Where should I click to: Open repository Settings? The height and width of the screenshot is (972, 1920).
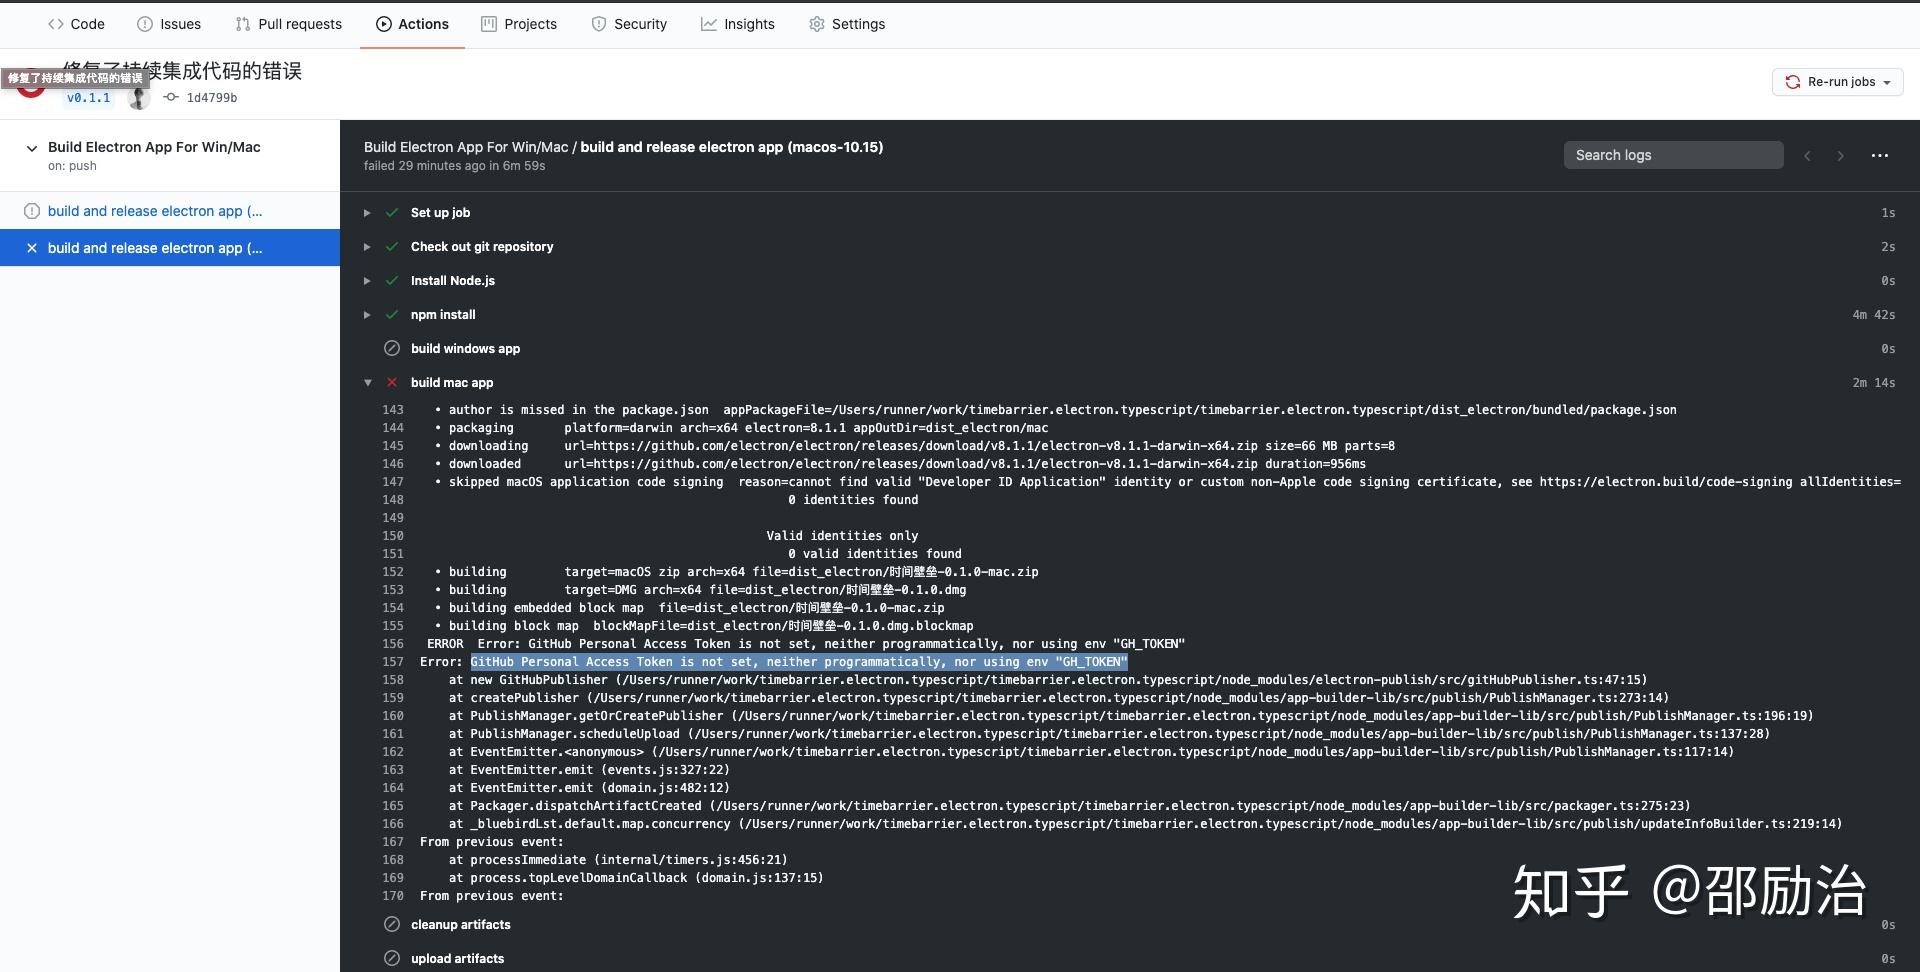pyautogui.click(x=847, y=24)
